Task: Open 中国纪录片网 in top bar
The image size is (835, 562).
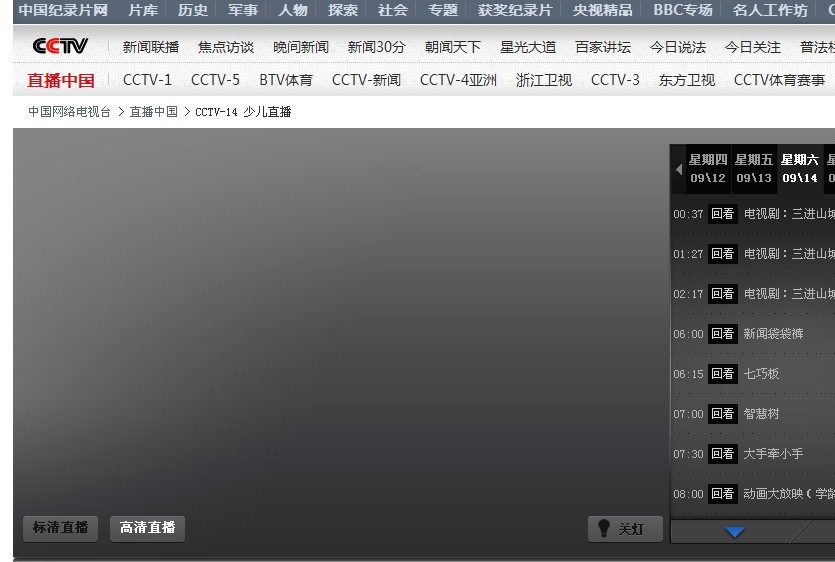Action: 63,10
